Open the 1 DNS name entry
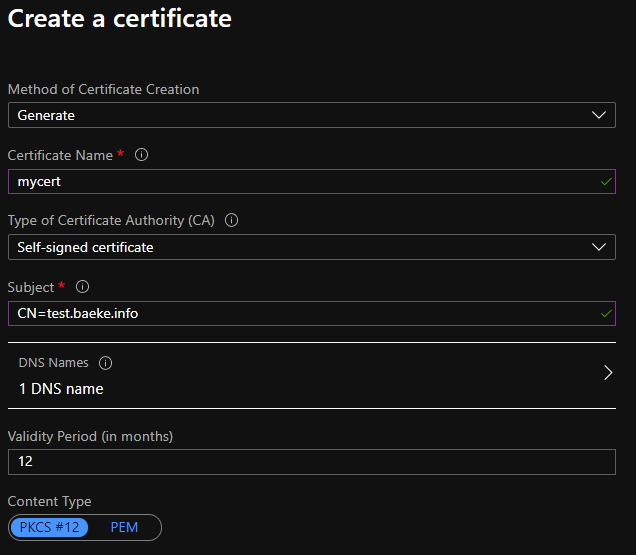Screen dimensions: 636x555 [61, 388]
